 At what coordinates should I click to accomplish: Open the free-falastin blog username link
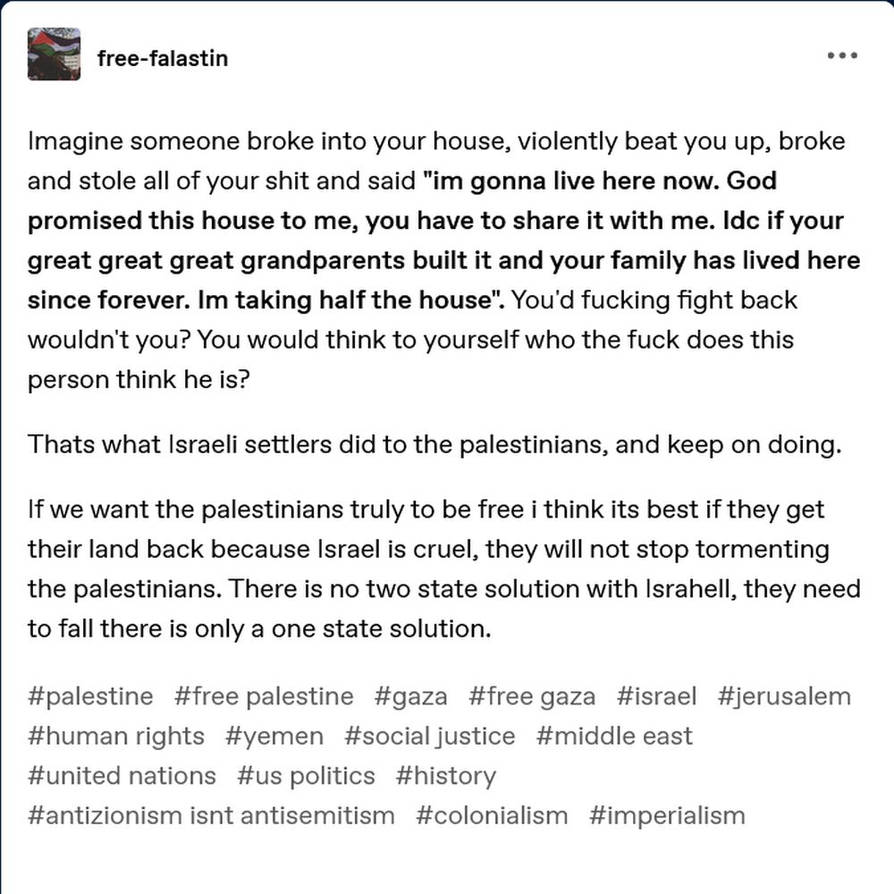point(162,58)
